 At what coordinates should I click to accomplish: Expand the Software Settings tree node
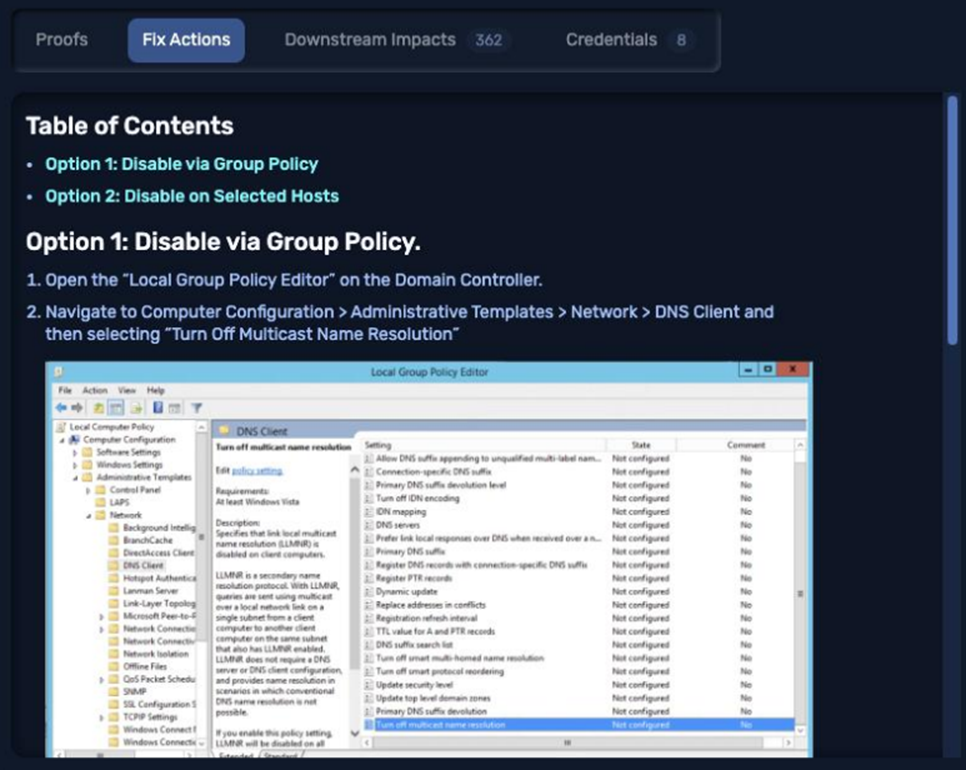click(x=75, y=452)
